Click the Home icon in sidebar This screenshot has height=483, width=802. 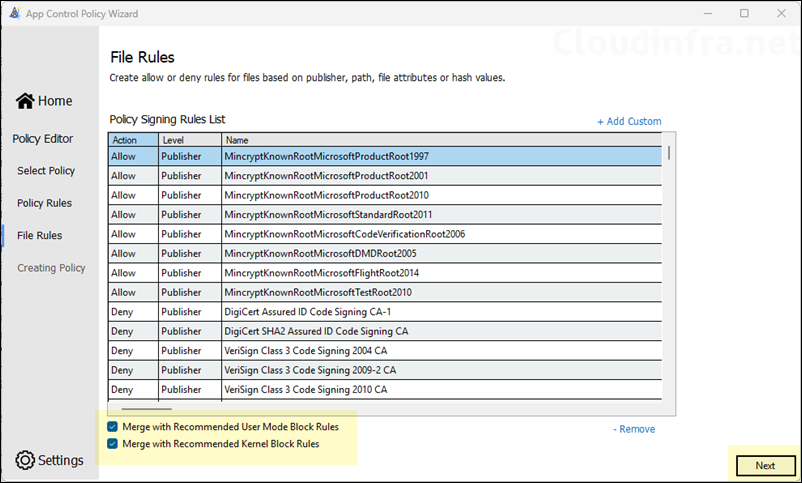pos(26,101)
